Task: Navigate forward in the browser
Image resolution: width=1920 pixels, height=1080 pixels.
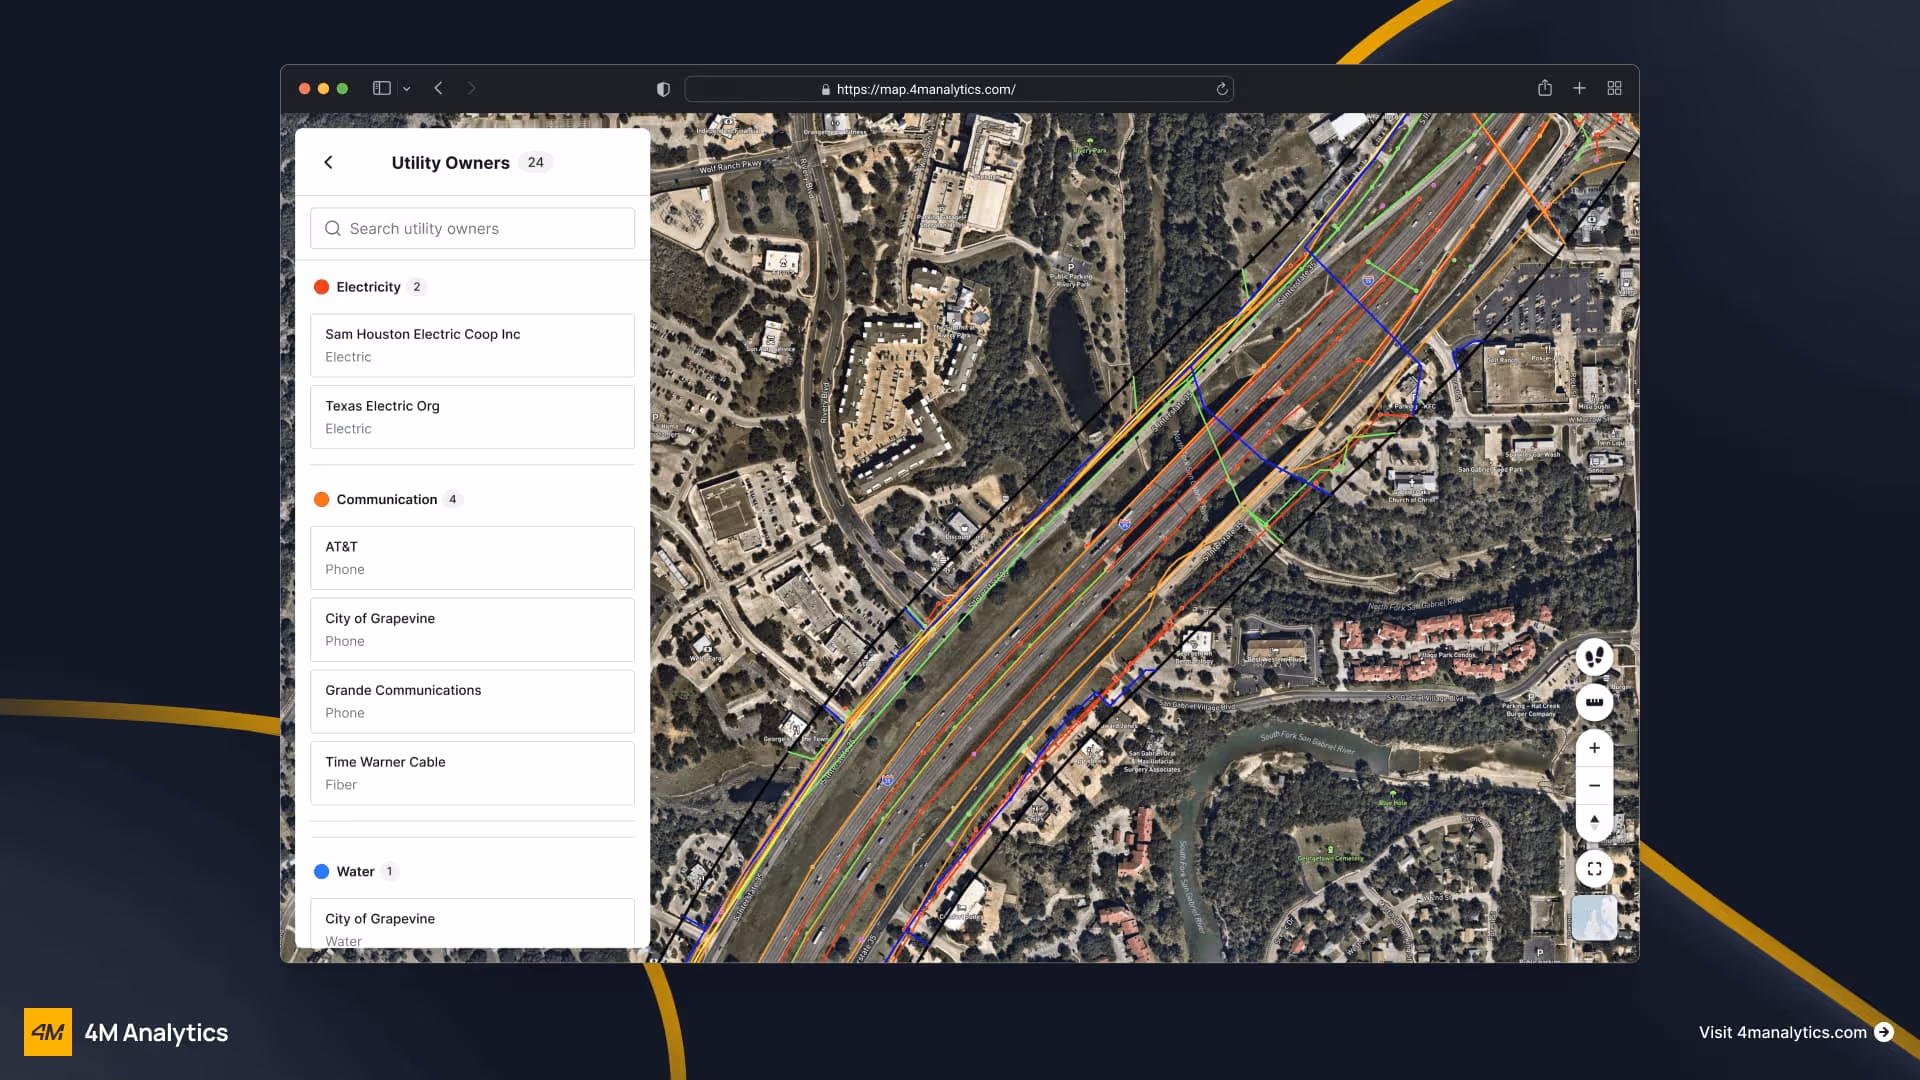Action: (x=471, y=89)
